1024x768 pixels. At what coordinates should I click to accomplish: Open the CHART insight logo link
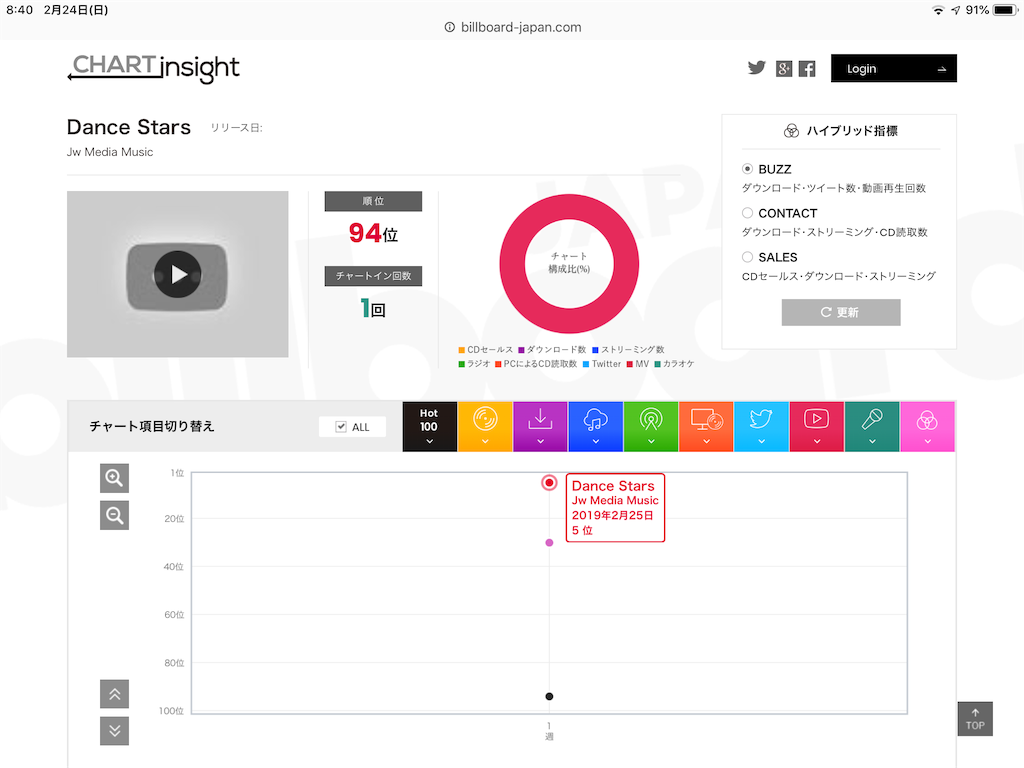coord(154,68)
